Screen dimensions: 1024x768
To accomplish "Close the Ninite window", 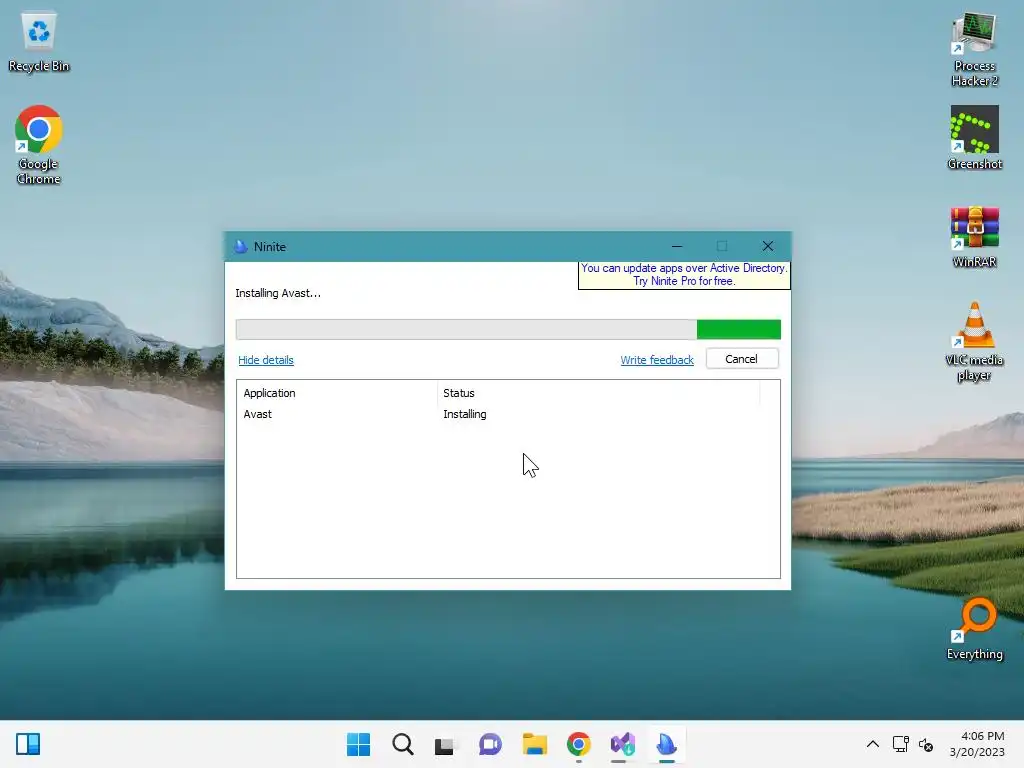I will 768,246.
